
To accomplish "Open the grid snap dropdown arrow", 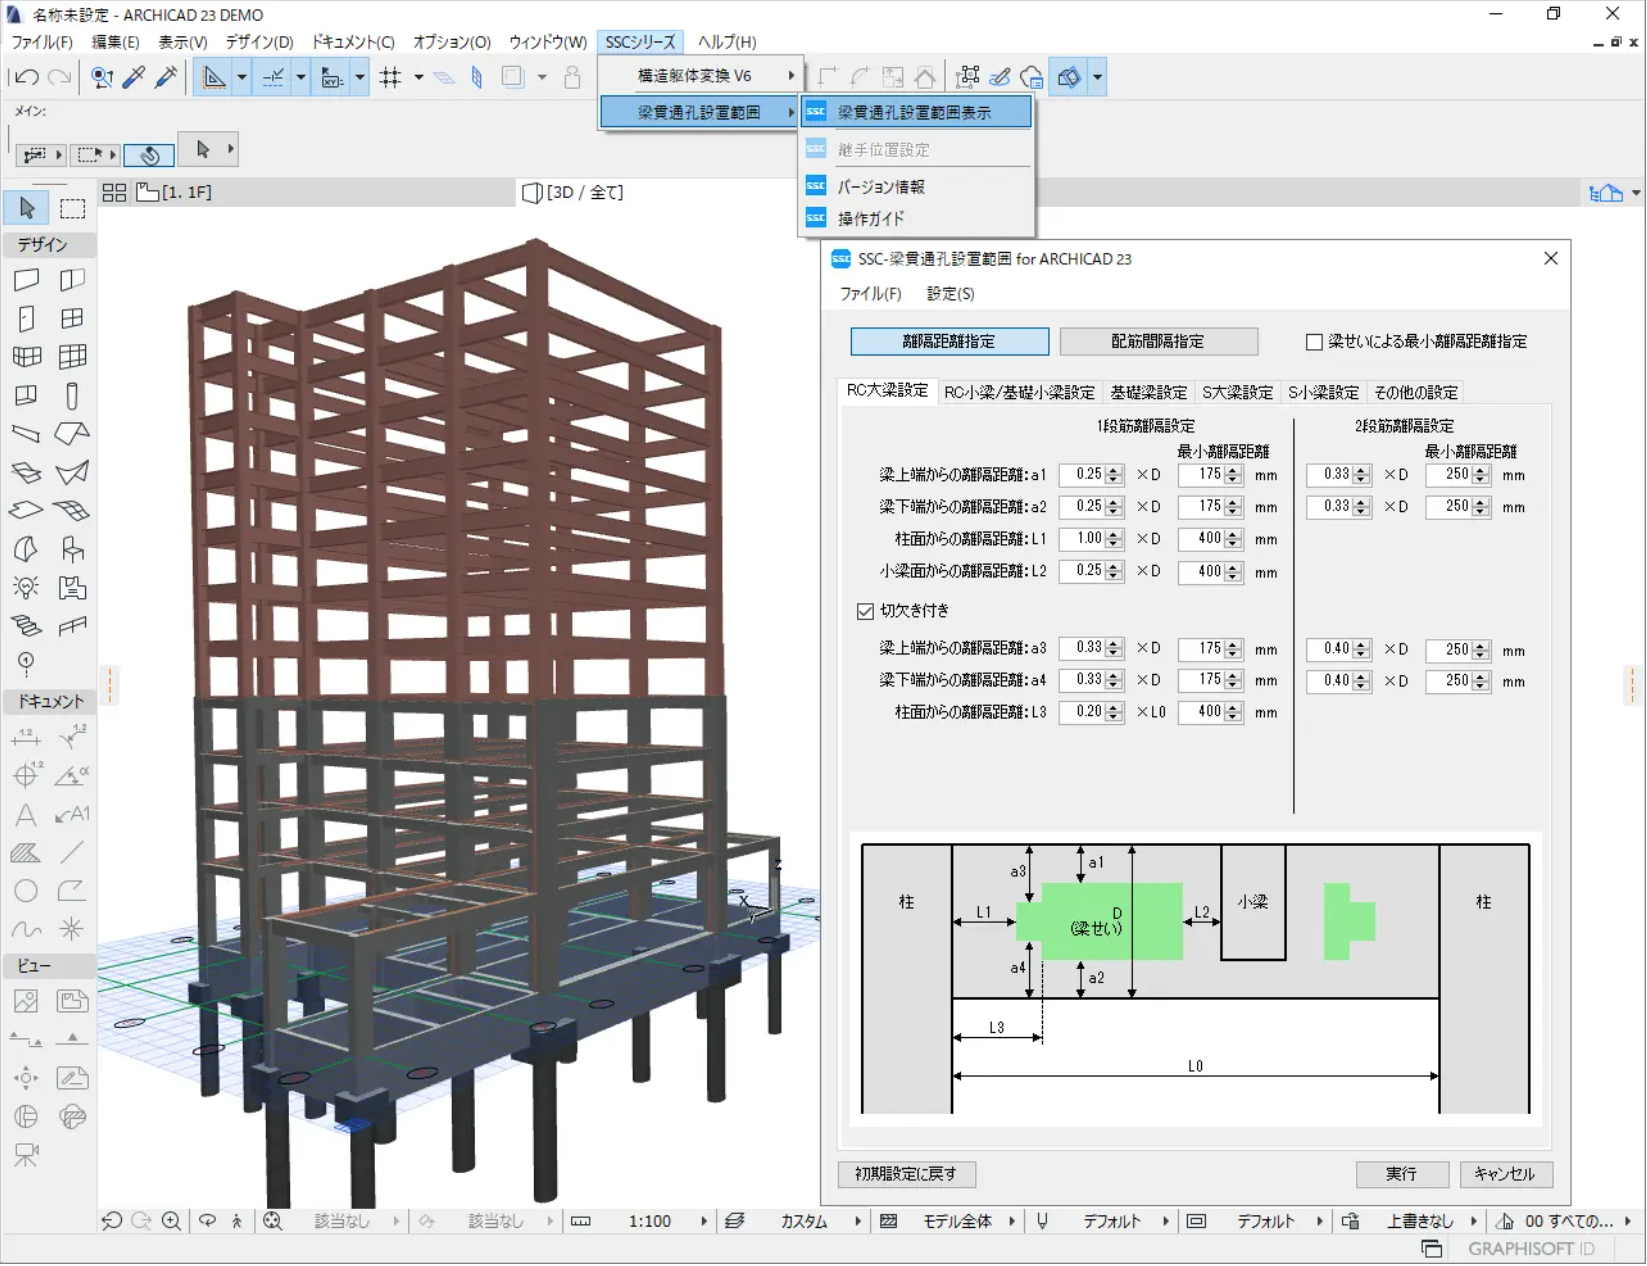I will point(419,77).
